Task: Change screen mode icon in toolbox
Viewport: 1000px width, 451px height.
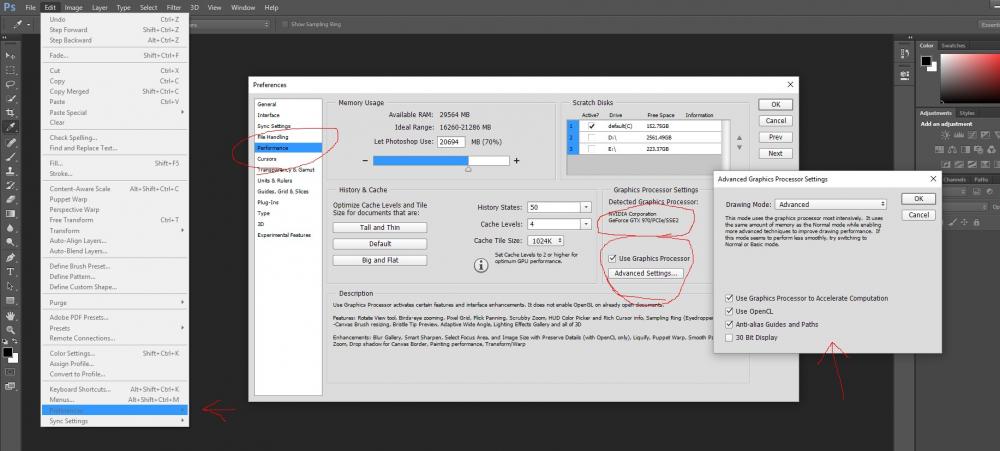Action: pyautogui.click(x=10, y=386)
